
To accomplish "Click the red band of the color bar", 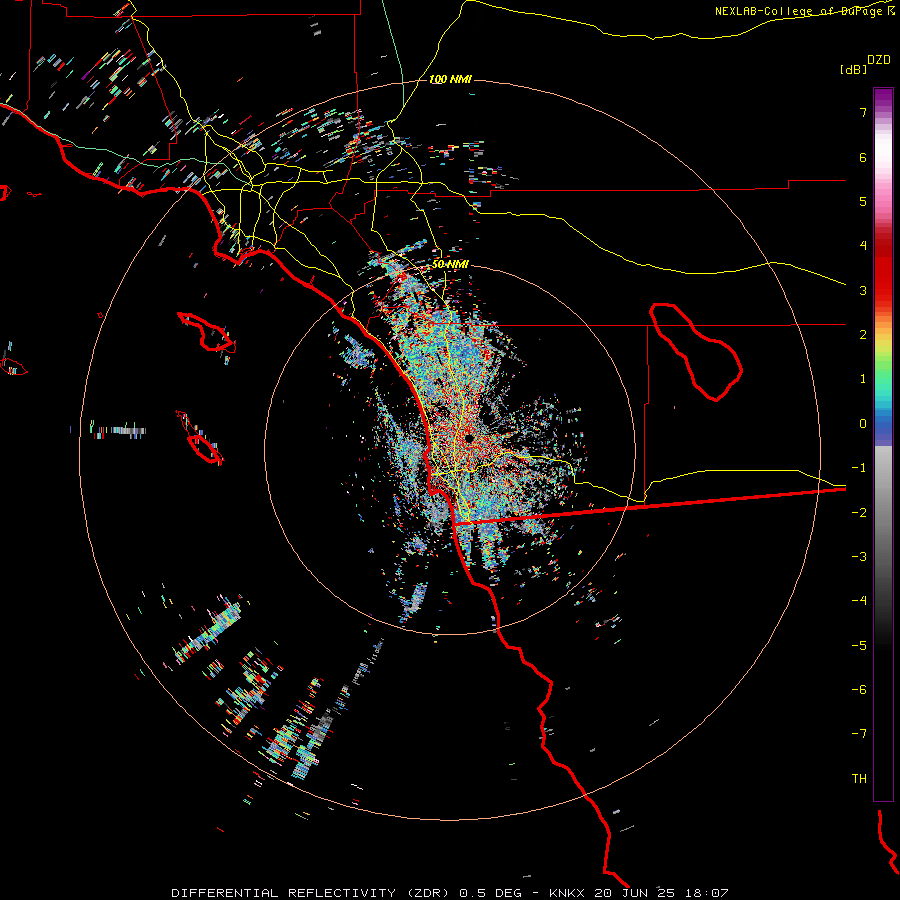I will (x=883, y=270).
